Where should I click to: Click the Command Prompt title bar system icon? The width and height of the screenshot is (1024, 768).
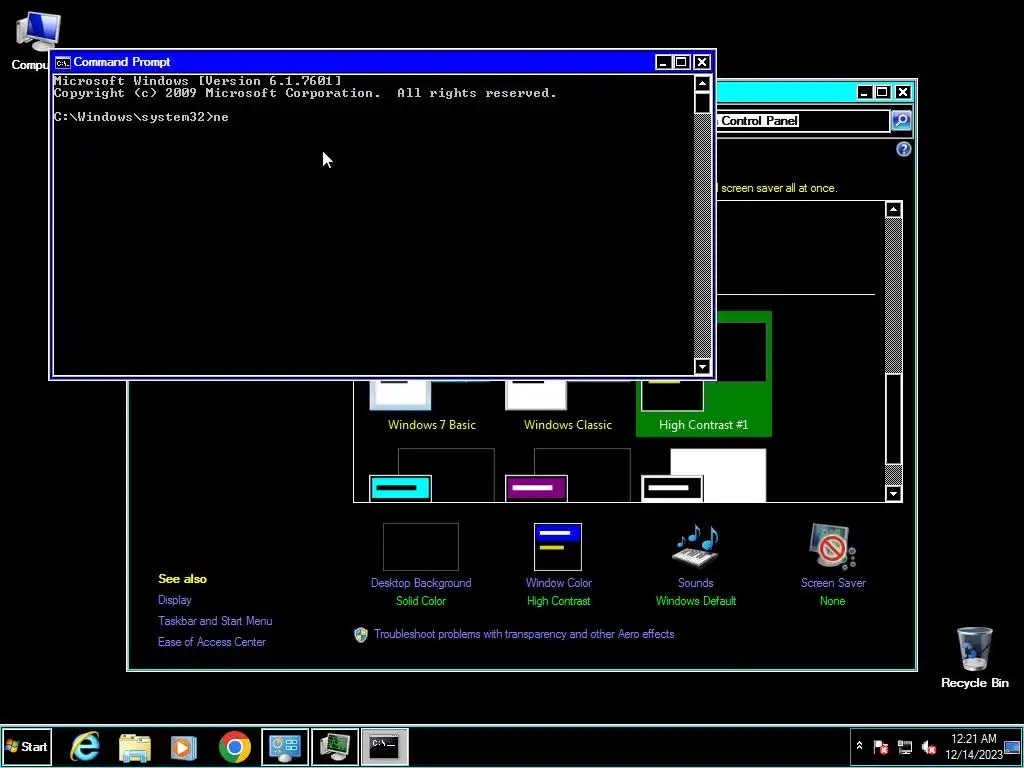(x=63, y=63)
